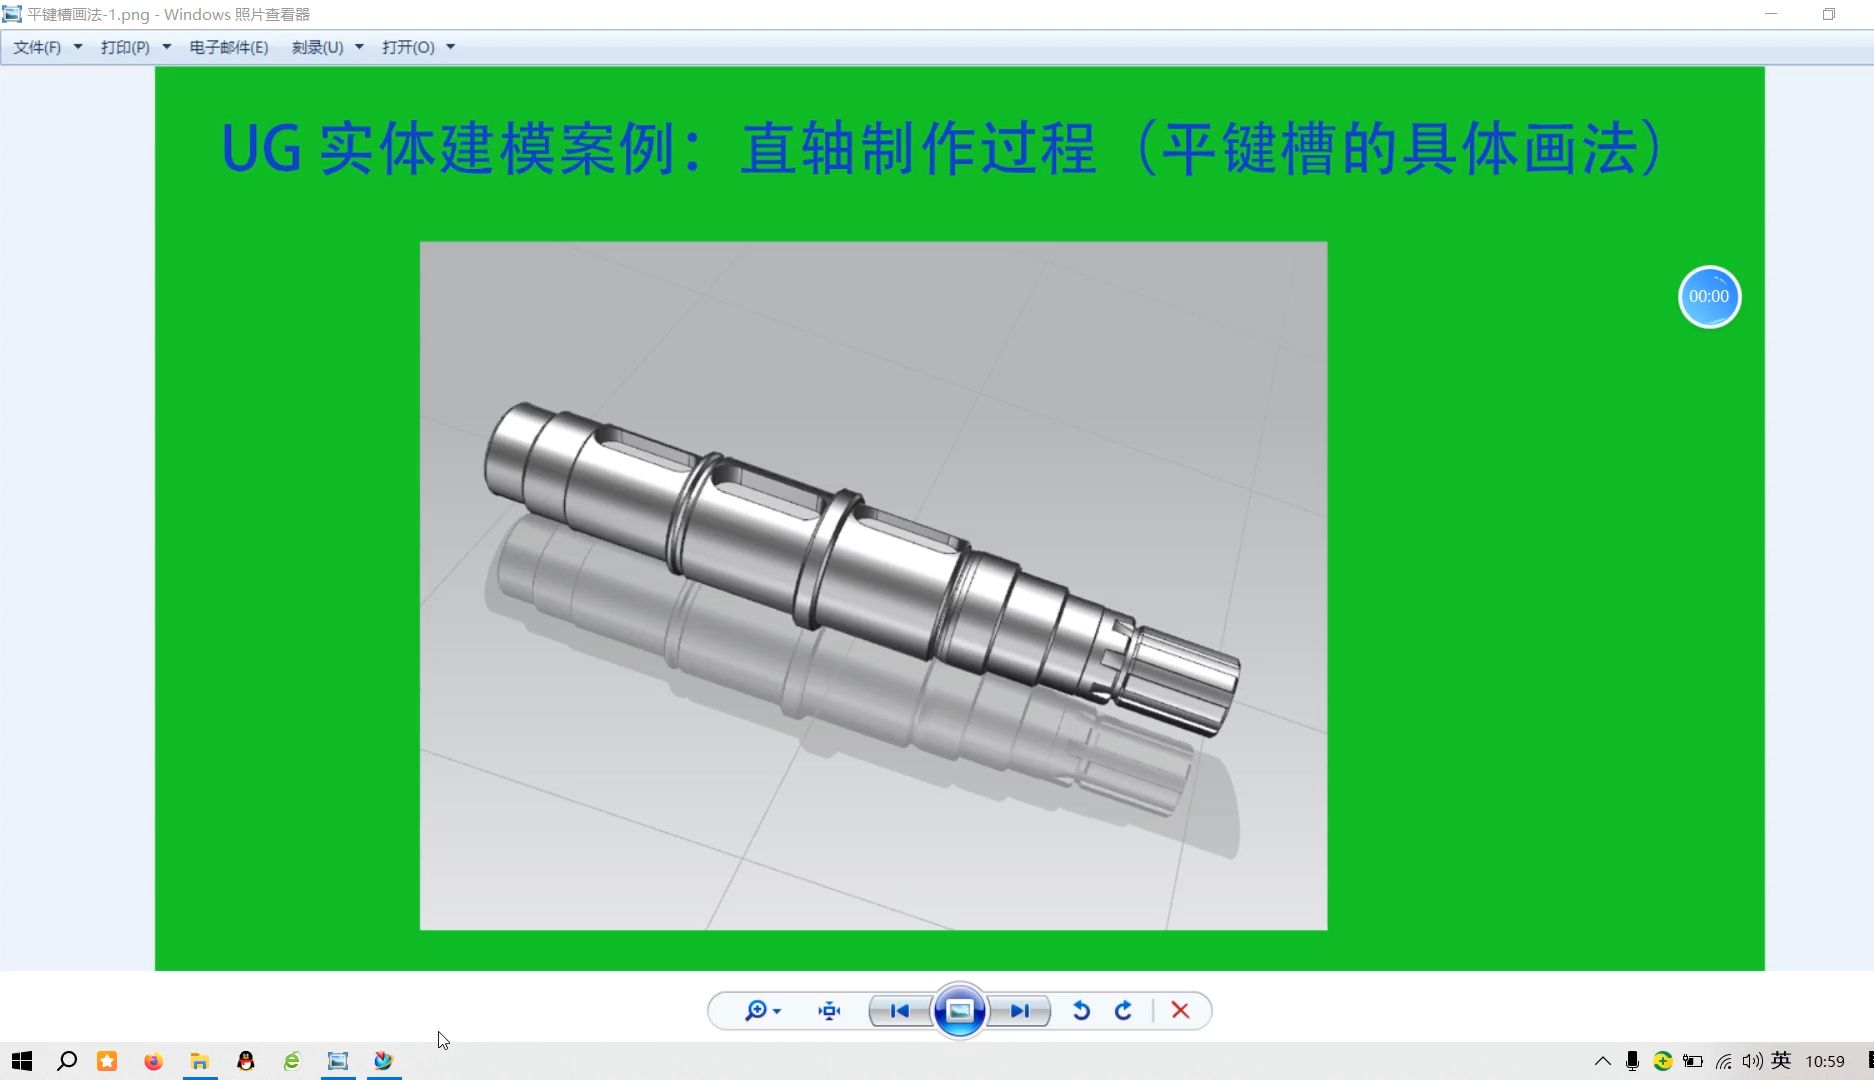Viewport: 1874px width, 1080px height.
Task: Switch input language 英 indicator
Action: 1781,1060
